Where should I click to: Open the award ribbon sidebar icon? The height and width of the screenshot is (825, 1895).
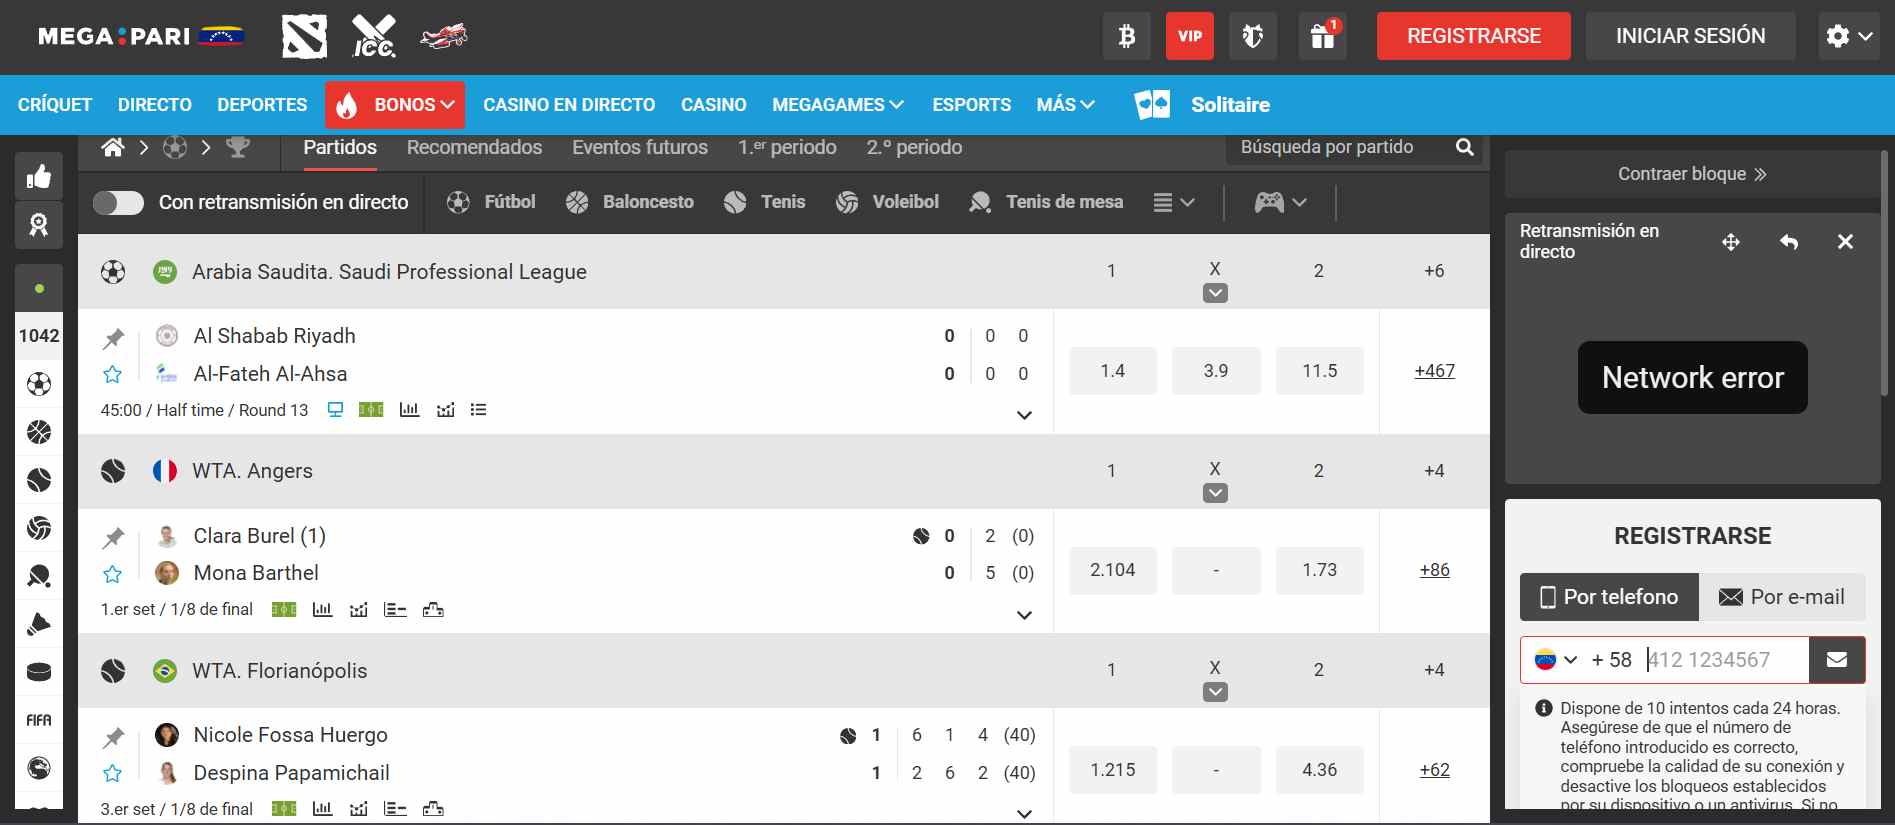click(39, 225)
